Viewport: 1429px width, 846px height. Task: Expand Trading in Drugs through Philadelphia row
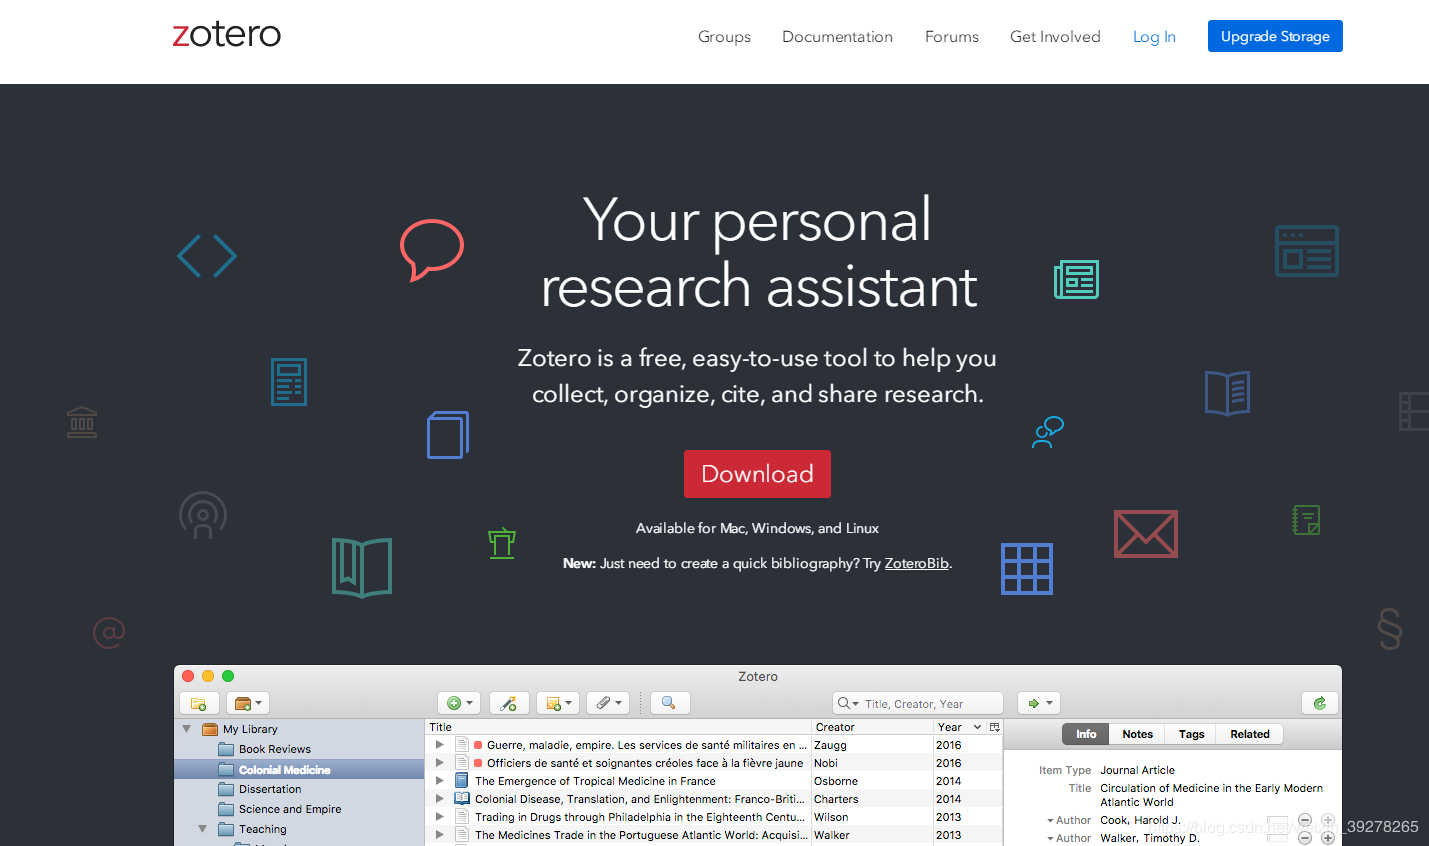(439, 817)
